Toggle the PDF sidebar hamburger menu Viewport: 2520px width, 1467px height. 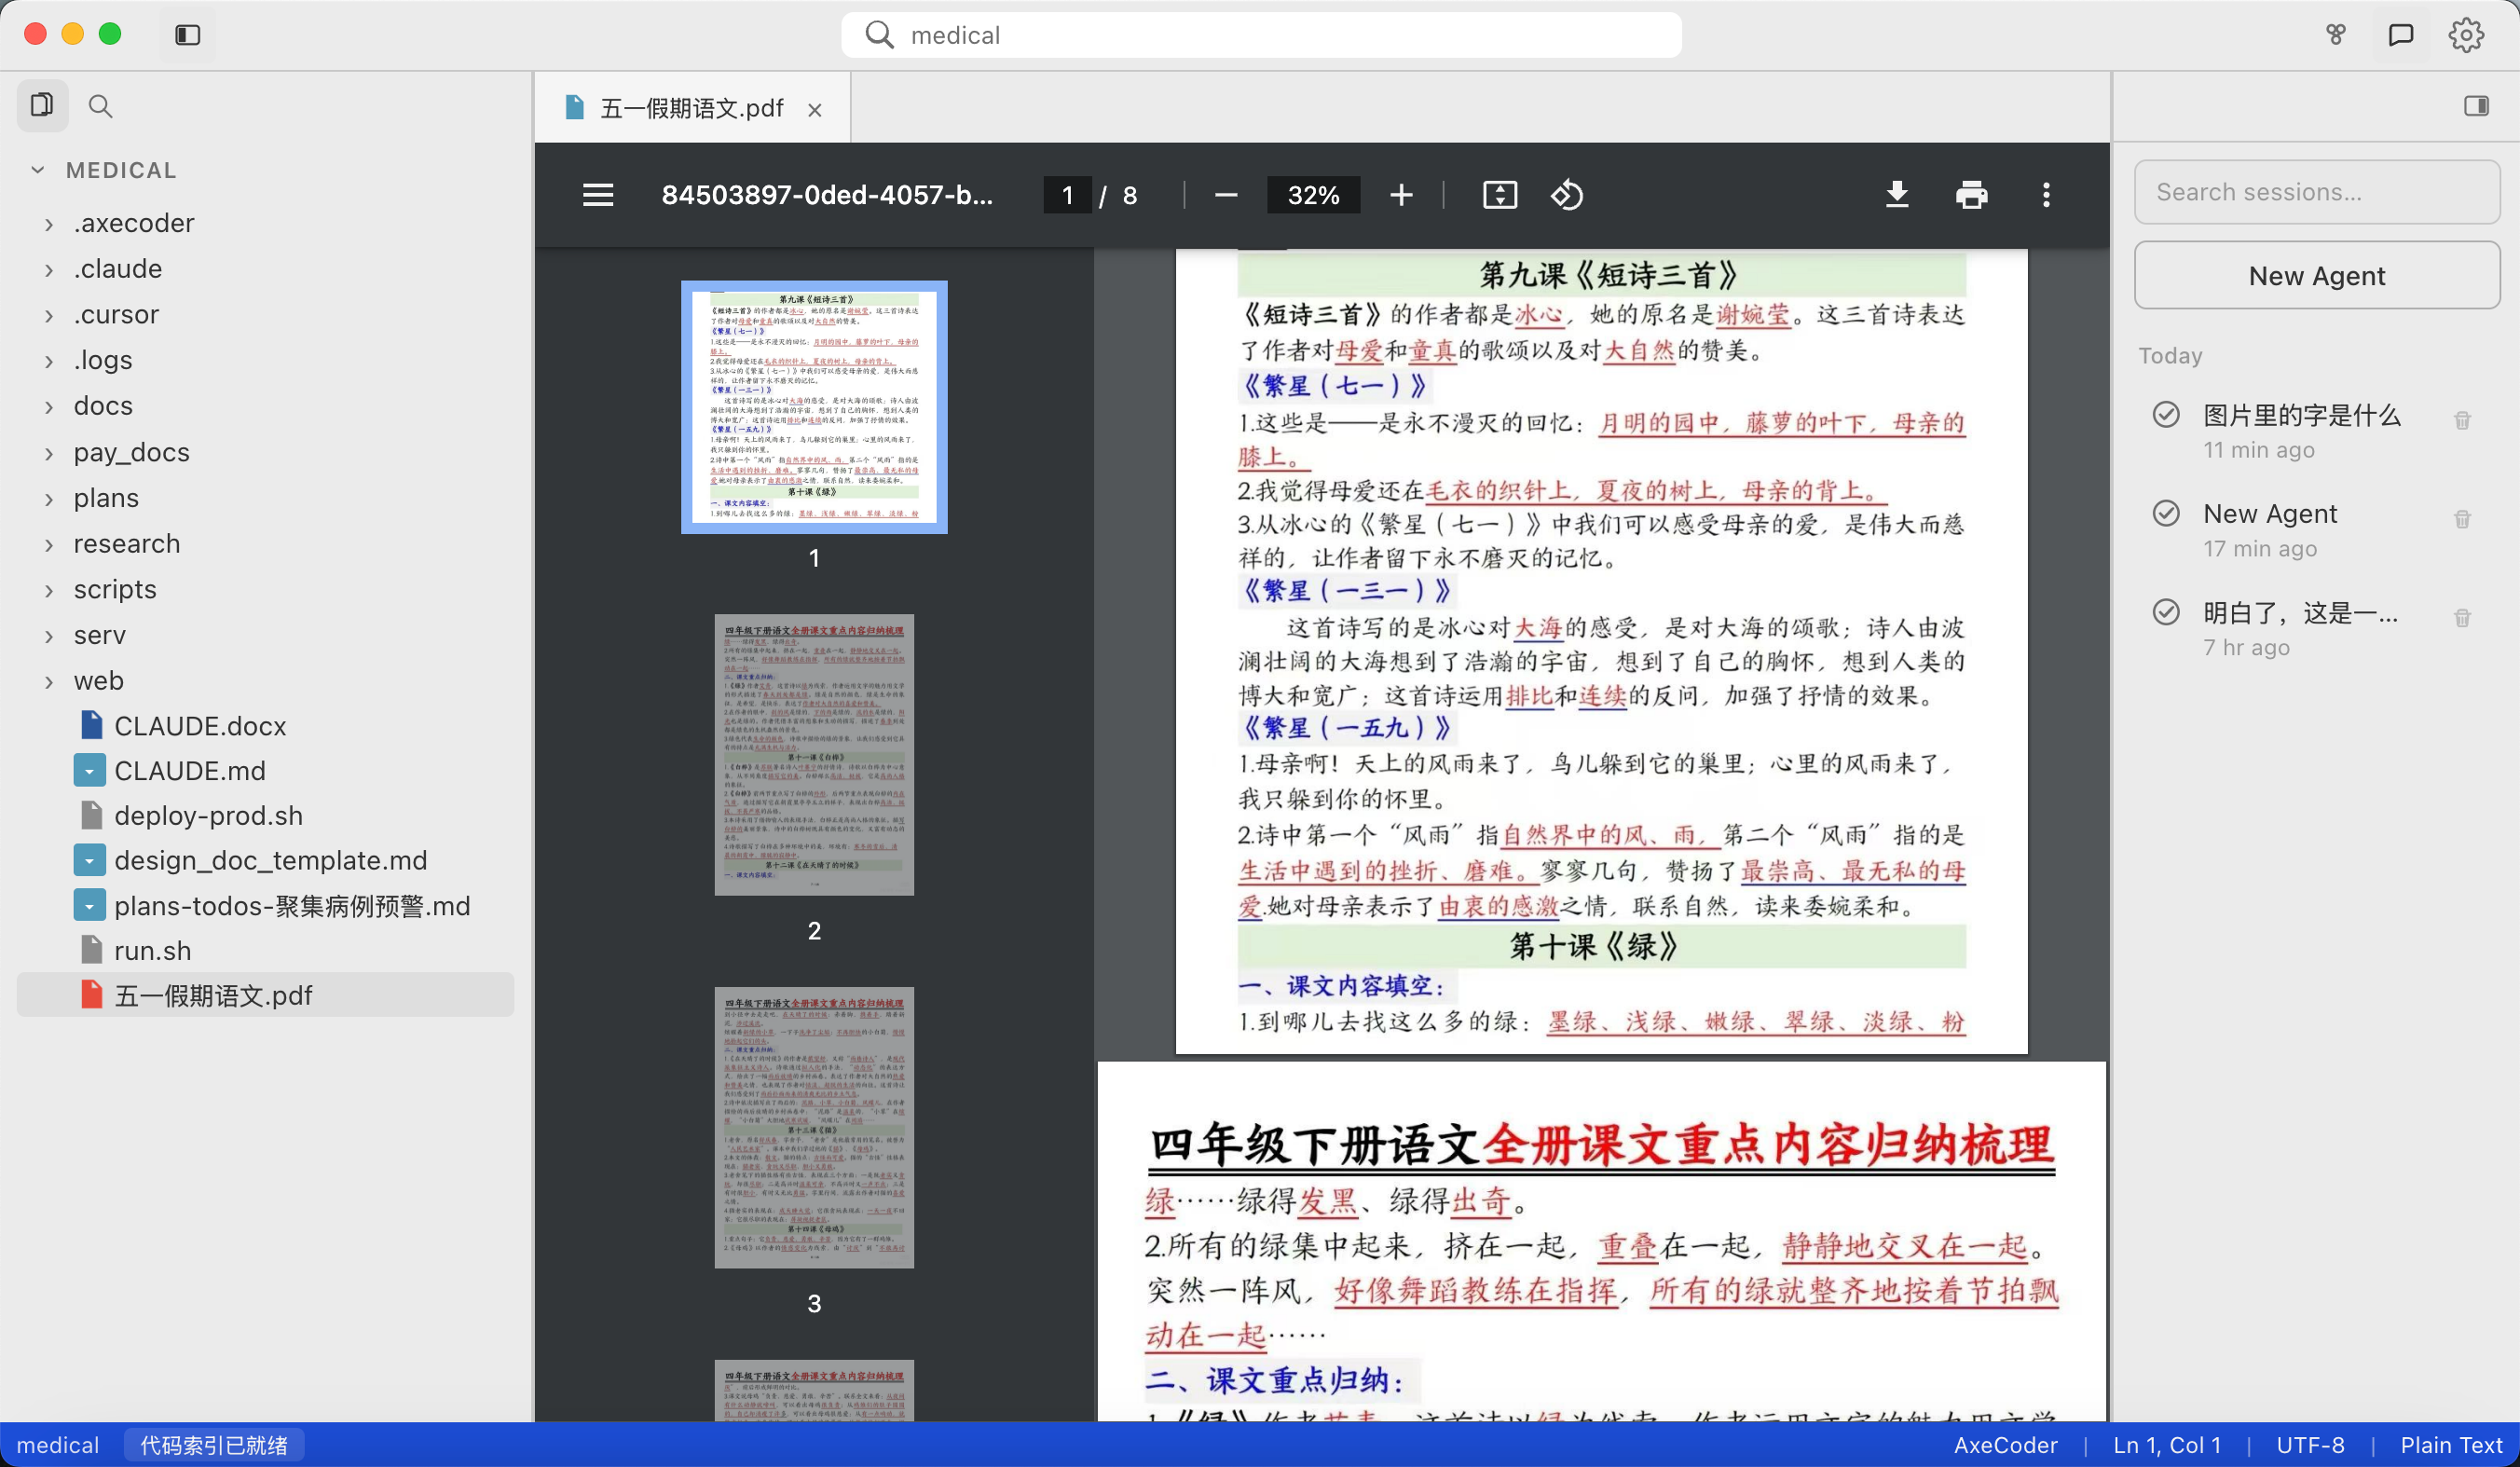(x=598, y=195)
